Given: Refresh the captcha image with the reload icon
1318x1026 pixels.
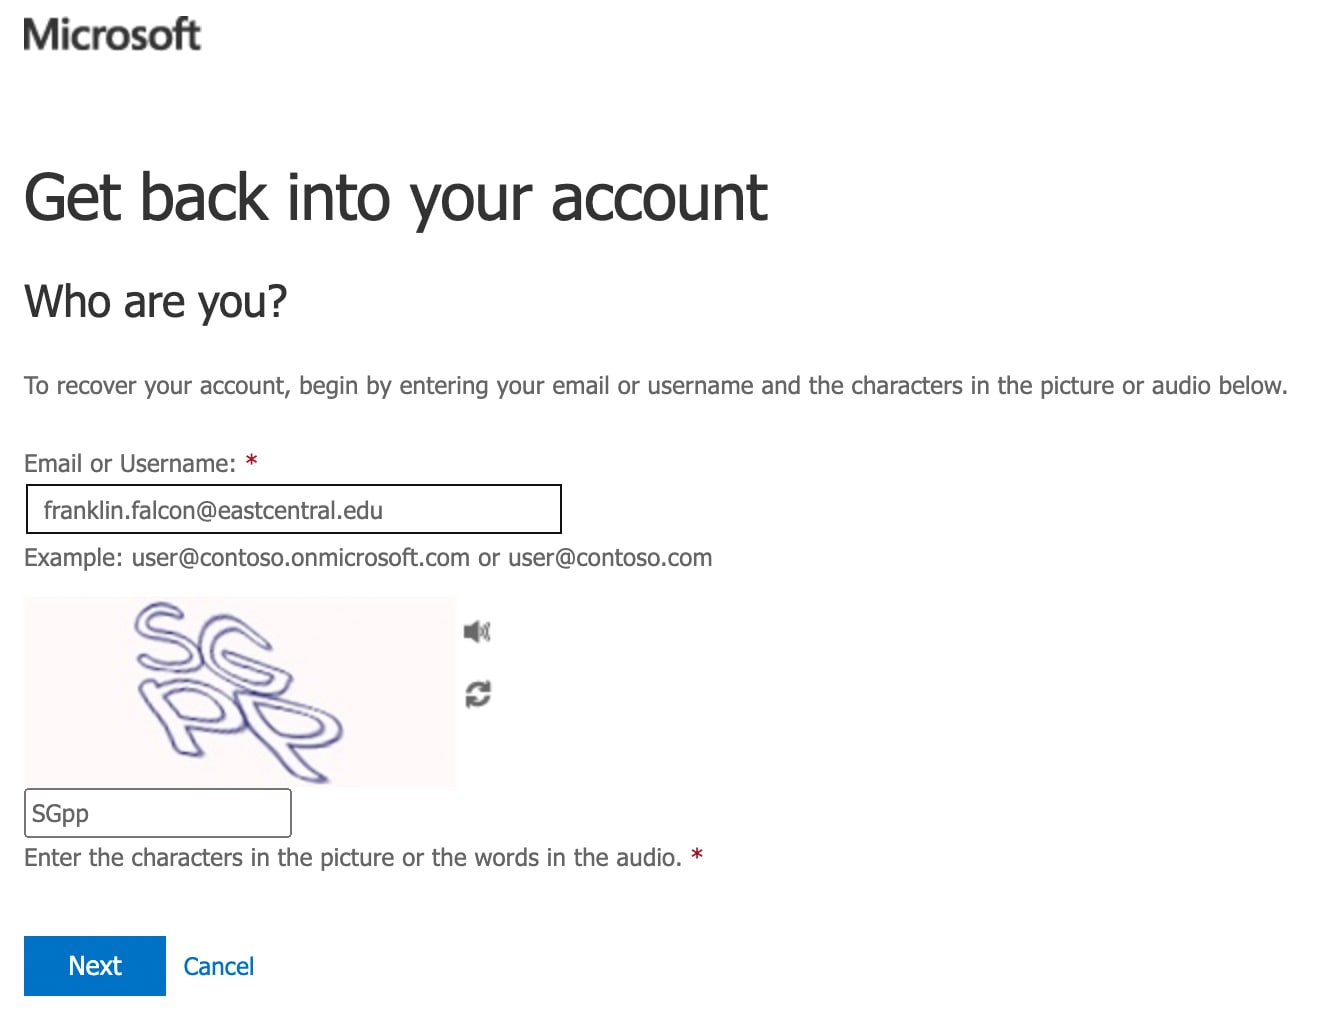Looking at the screenshot, I should (478, 694).
